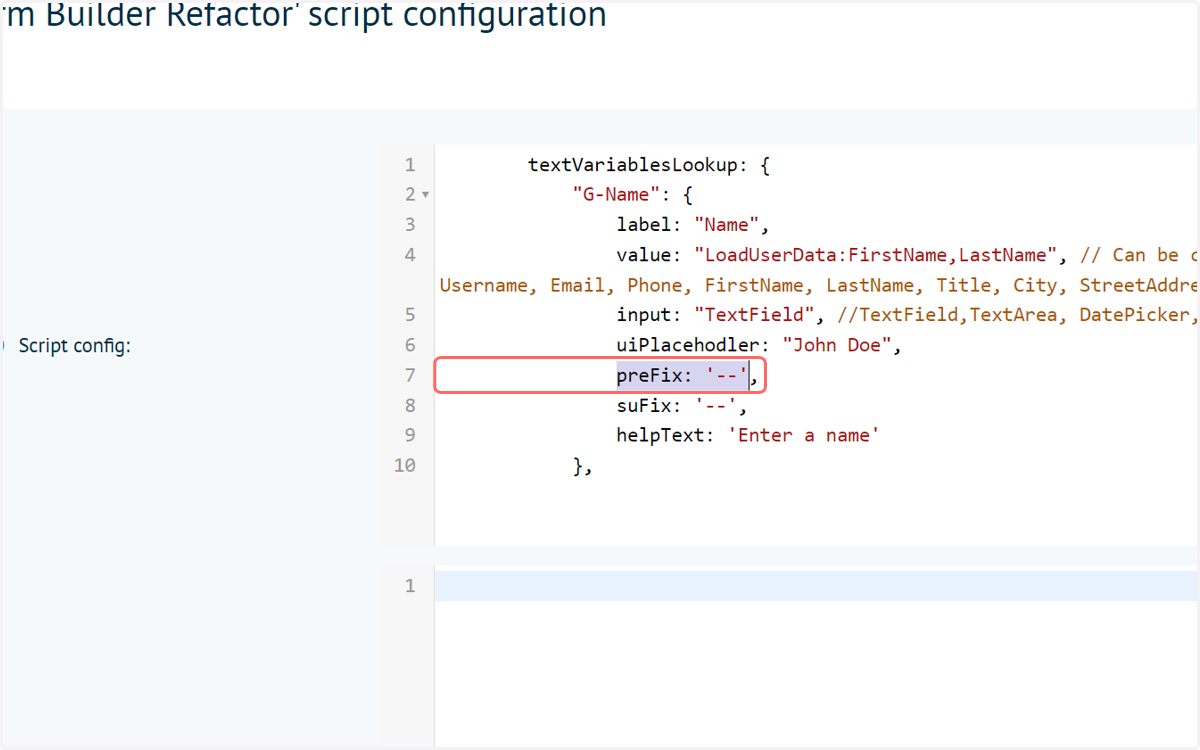Click the textVariablesLookup line
The width and height of the screenshot is (1200, 750).
pos(648,165)
